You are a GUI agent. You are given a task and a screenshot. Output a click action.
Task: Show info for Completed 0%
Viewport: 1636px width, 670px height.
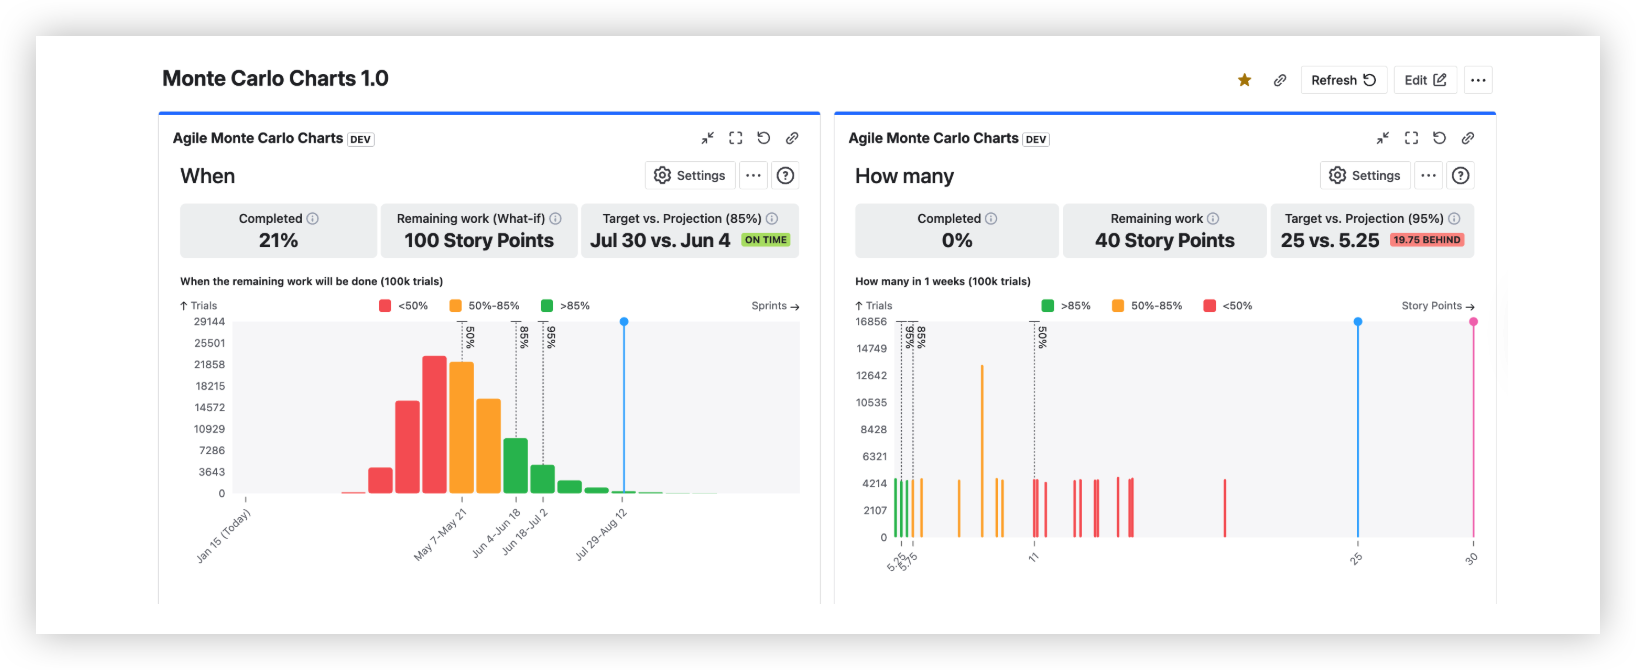pos(991,219)
